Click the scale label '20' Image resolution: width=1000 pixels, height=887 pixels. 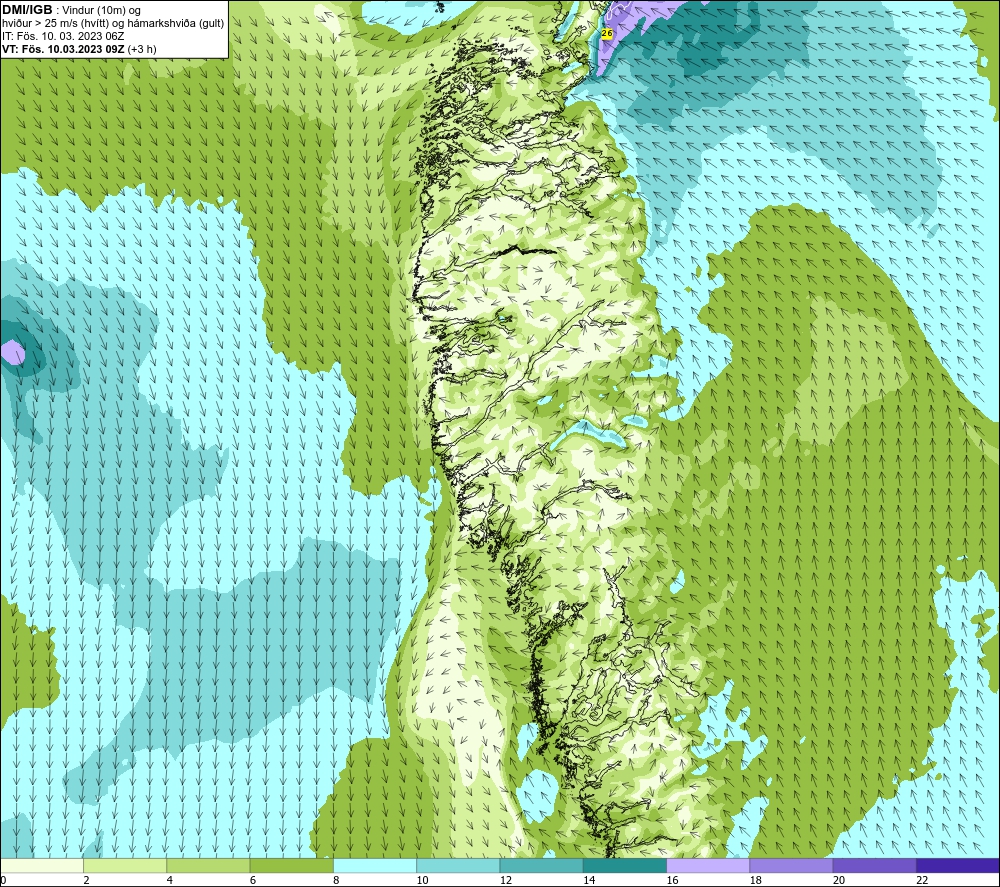pos(839,880)
